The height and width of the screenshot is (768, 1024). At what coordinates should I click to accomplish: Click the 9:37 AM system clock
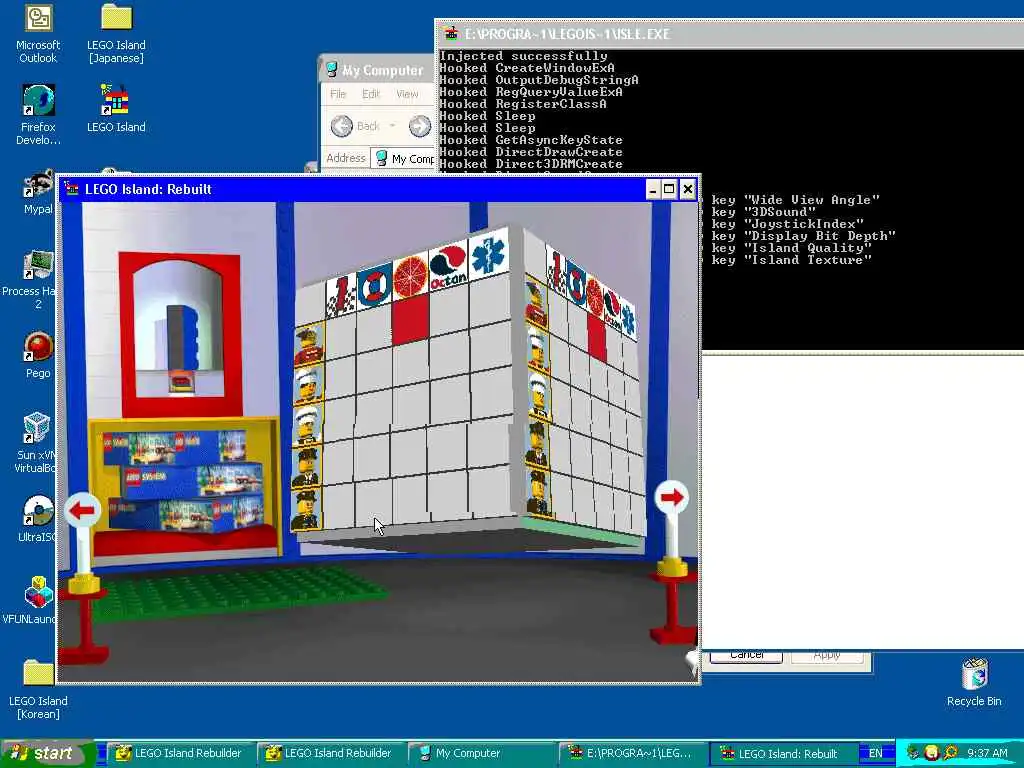coord(987,753)
